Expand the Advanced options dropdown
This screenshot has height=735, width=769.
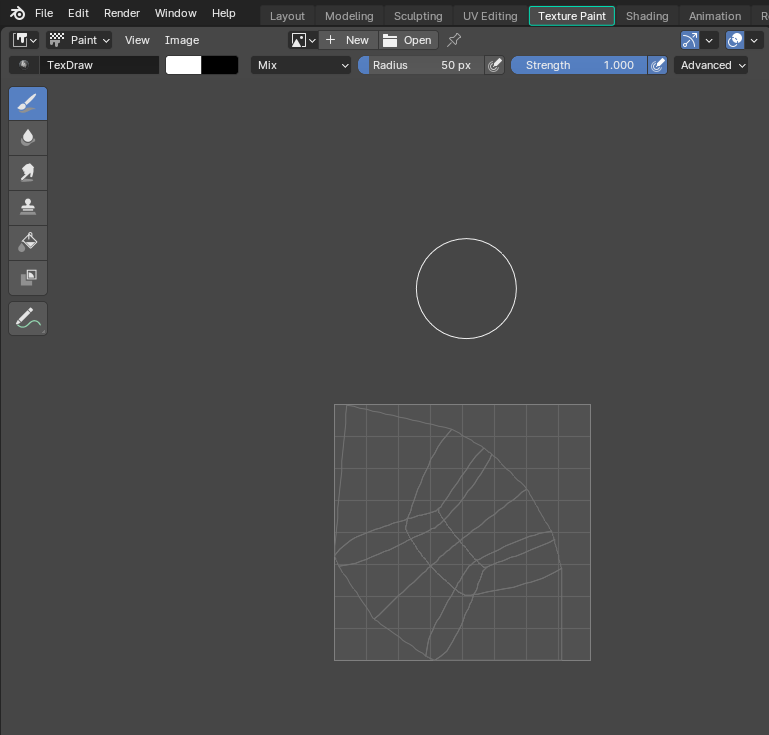pos(711,65)
